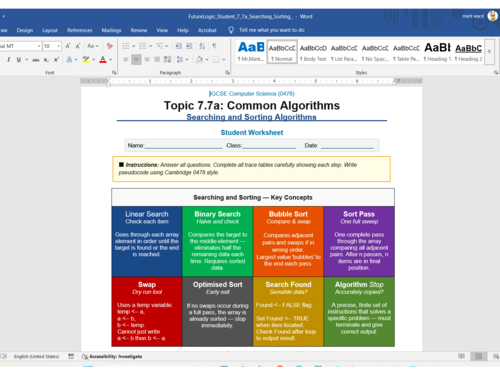500x375 pixels.
Task: Center the paragraph text
Action: [x=136, y=60]
